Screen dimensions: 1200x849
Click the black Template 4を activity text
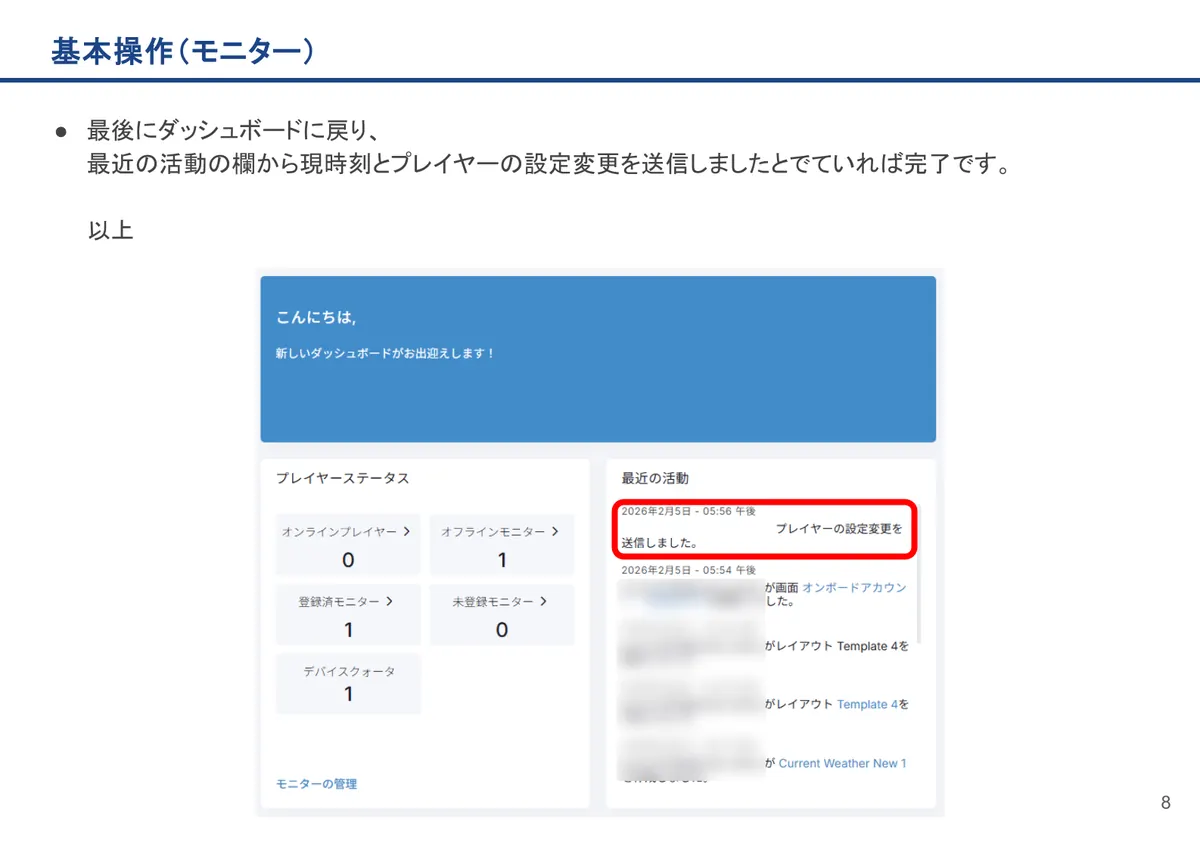(873, 646)
